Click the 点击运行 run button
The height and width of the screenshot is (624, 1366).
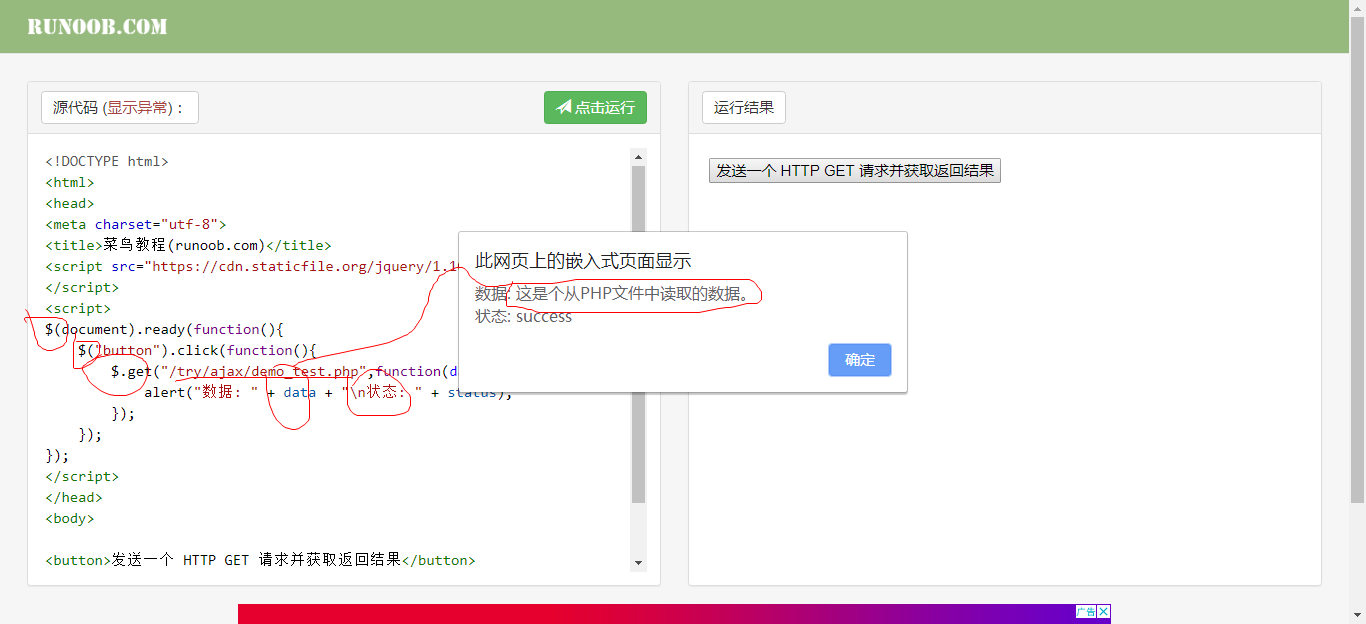pyautogui.click(x=595, y=108)
